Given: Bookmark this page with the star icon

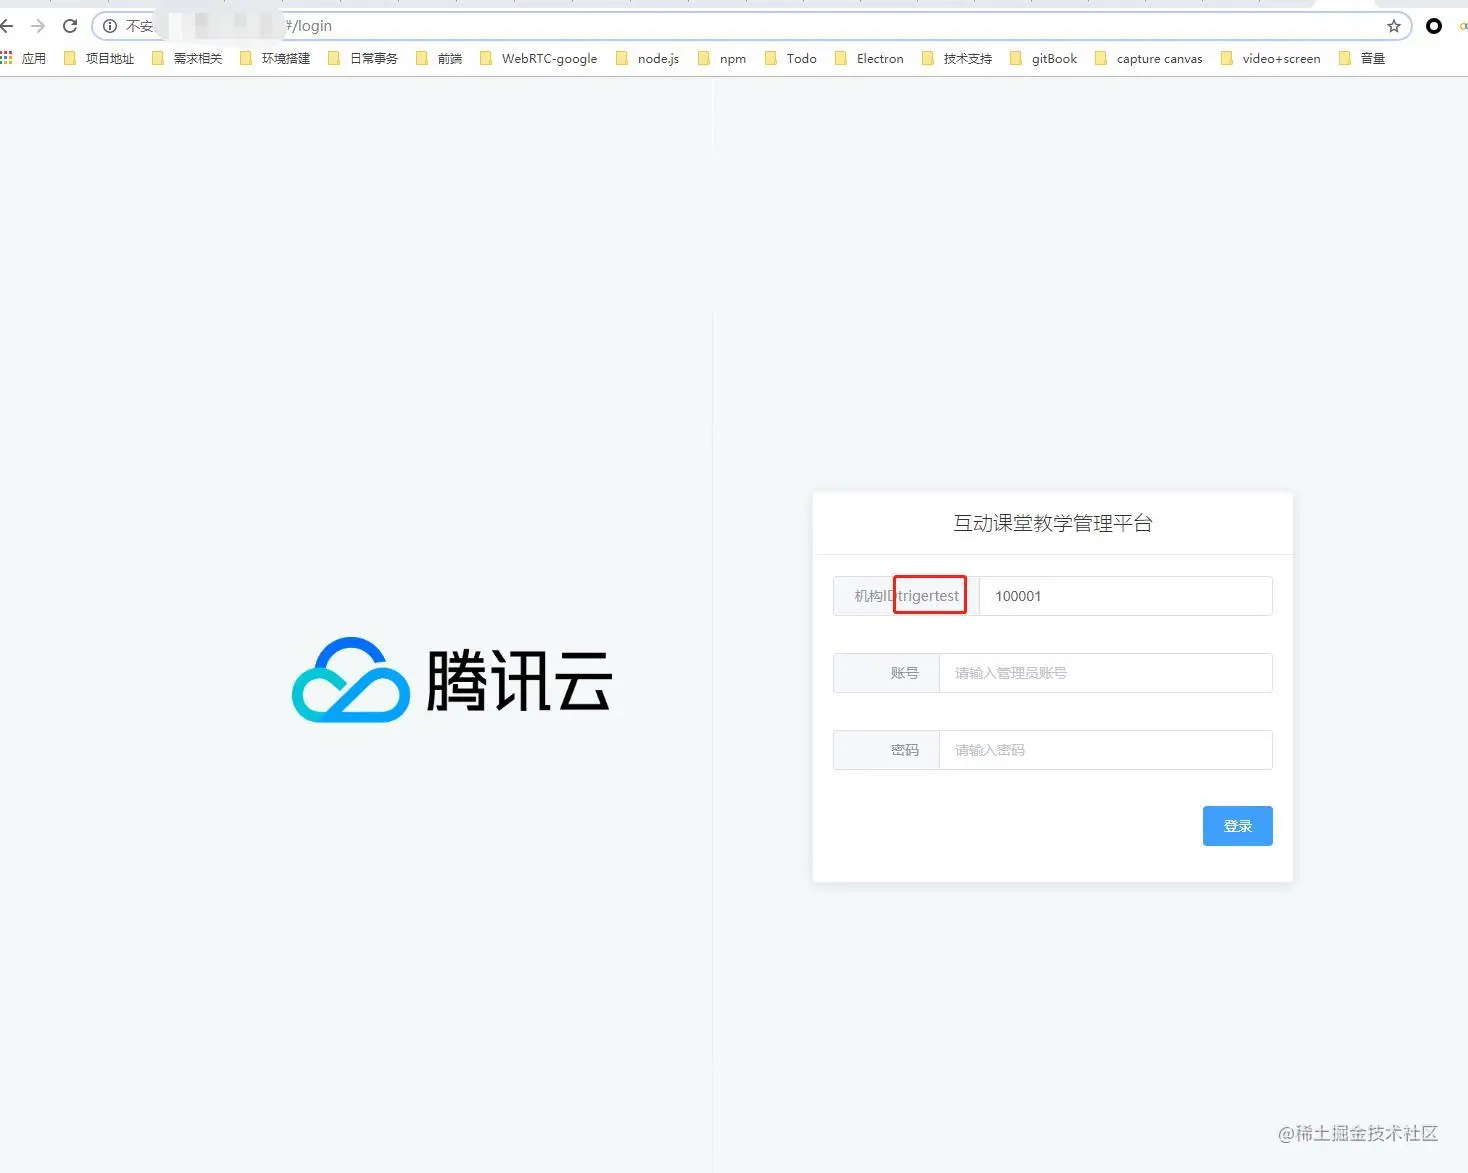Looking at the screenshot, I should click(x=1393, y=26).
